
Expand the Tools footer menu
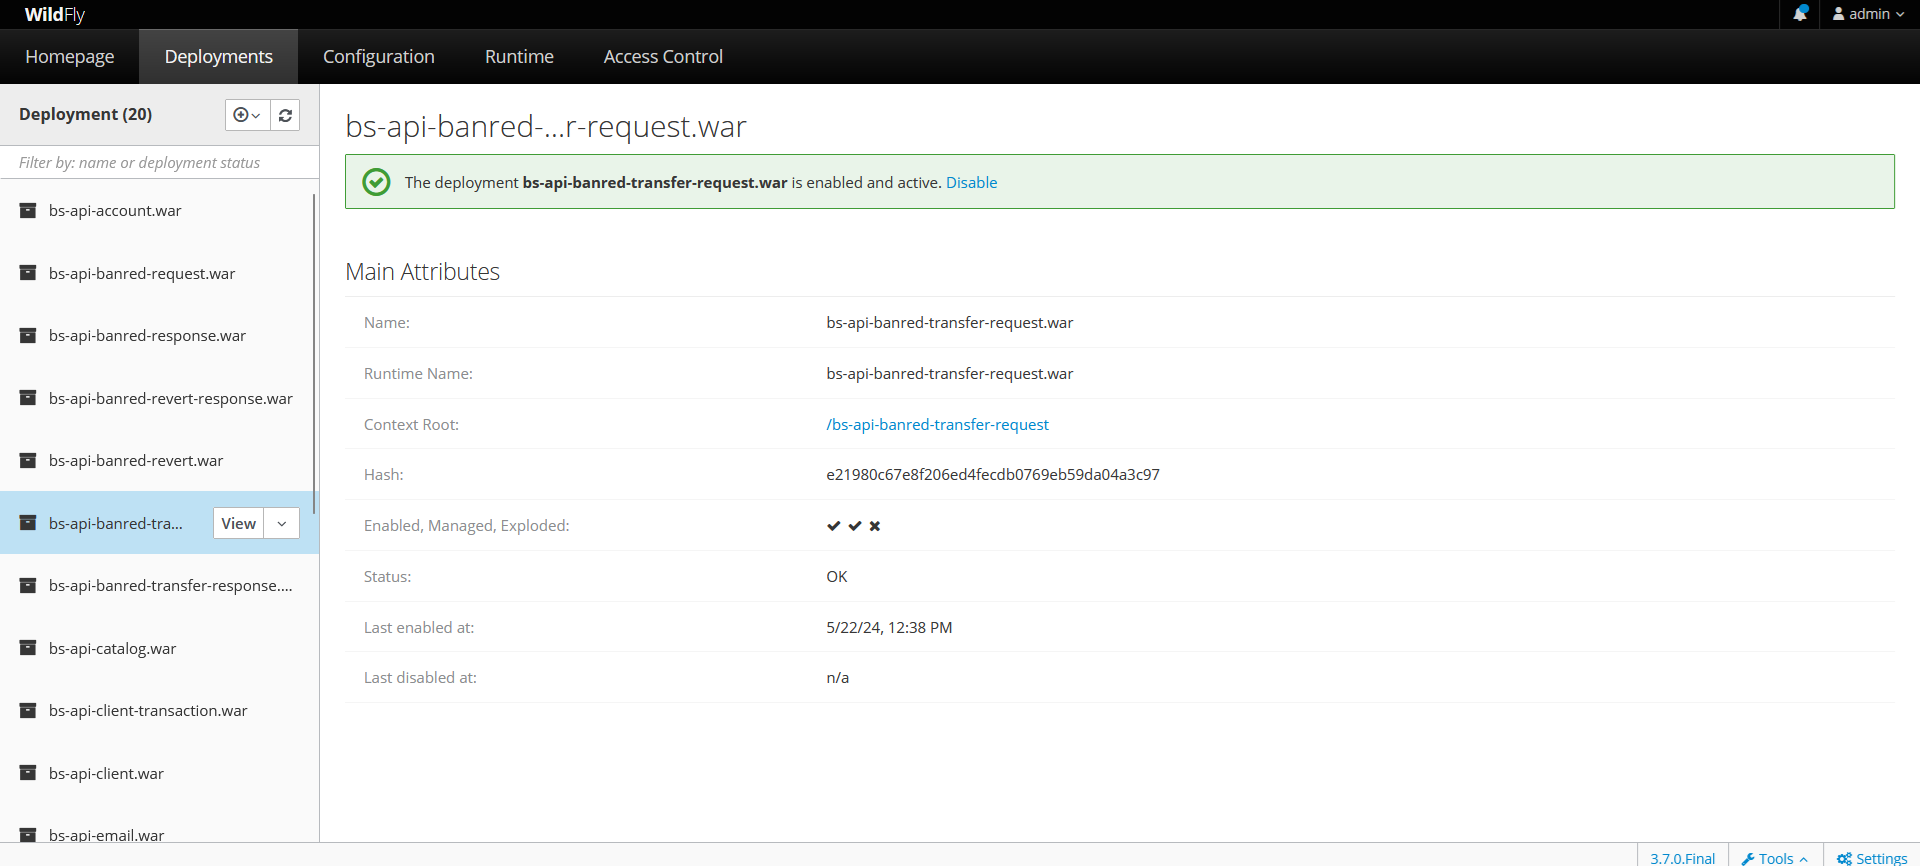pyautogui.click(x=1775, y=857)
